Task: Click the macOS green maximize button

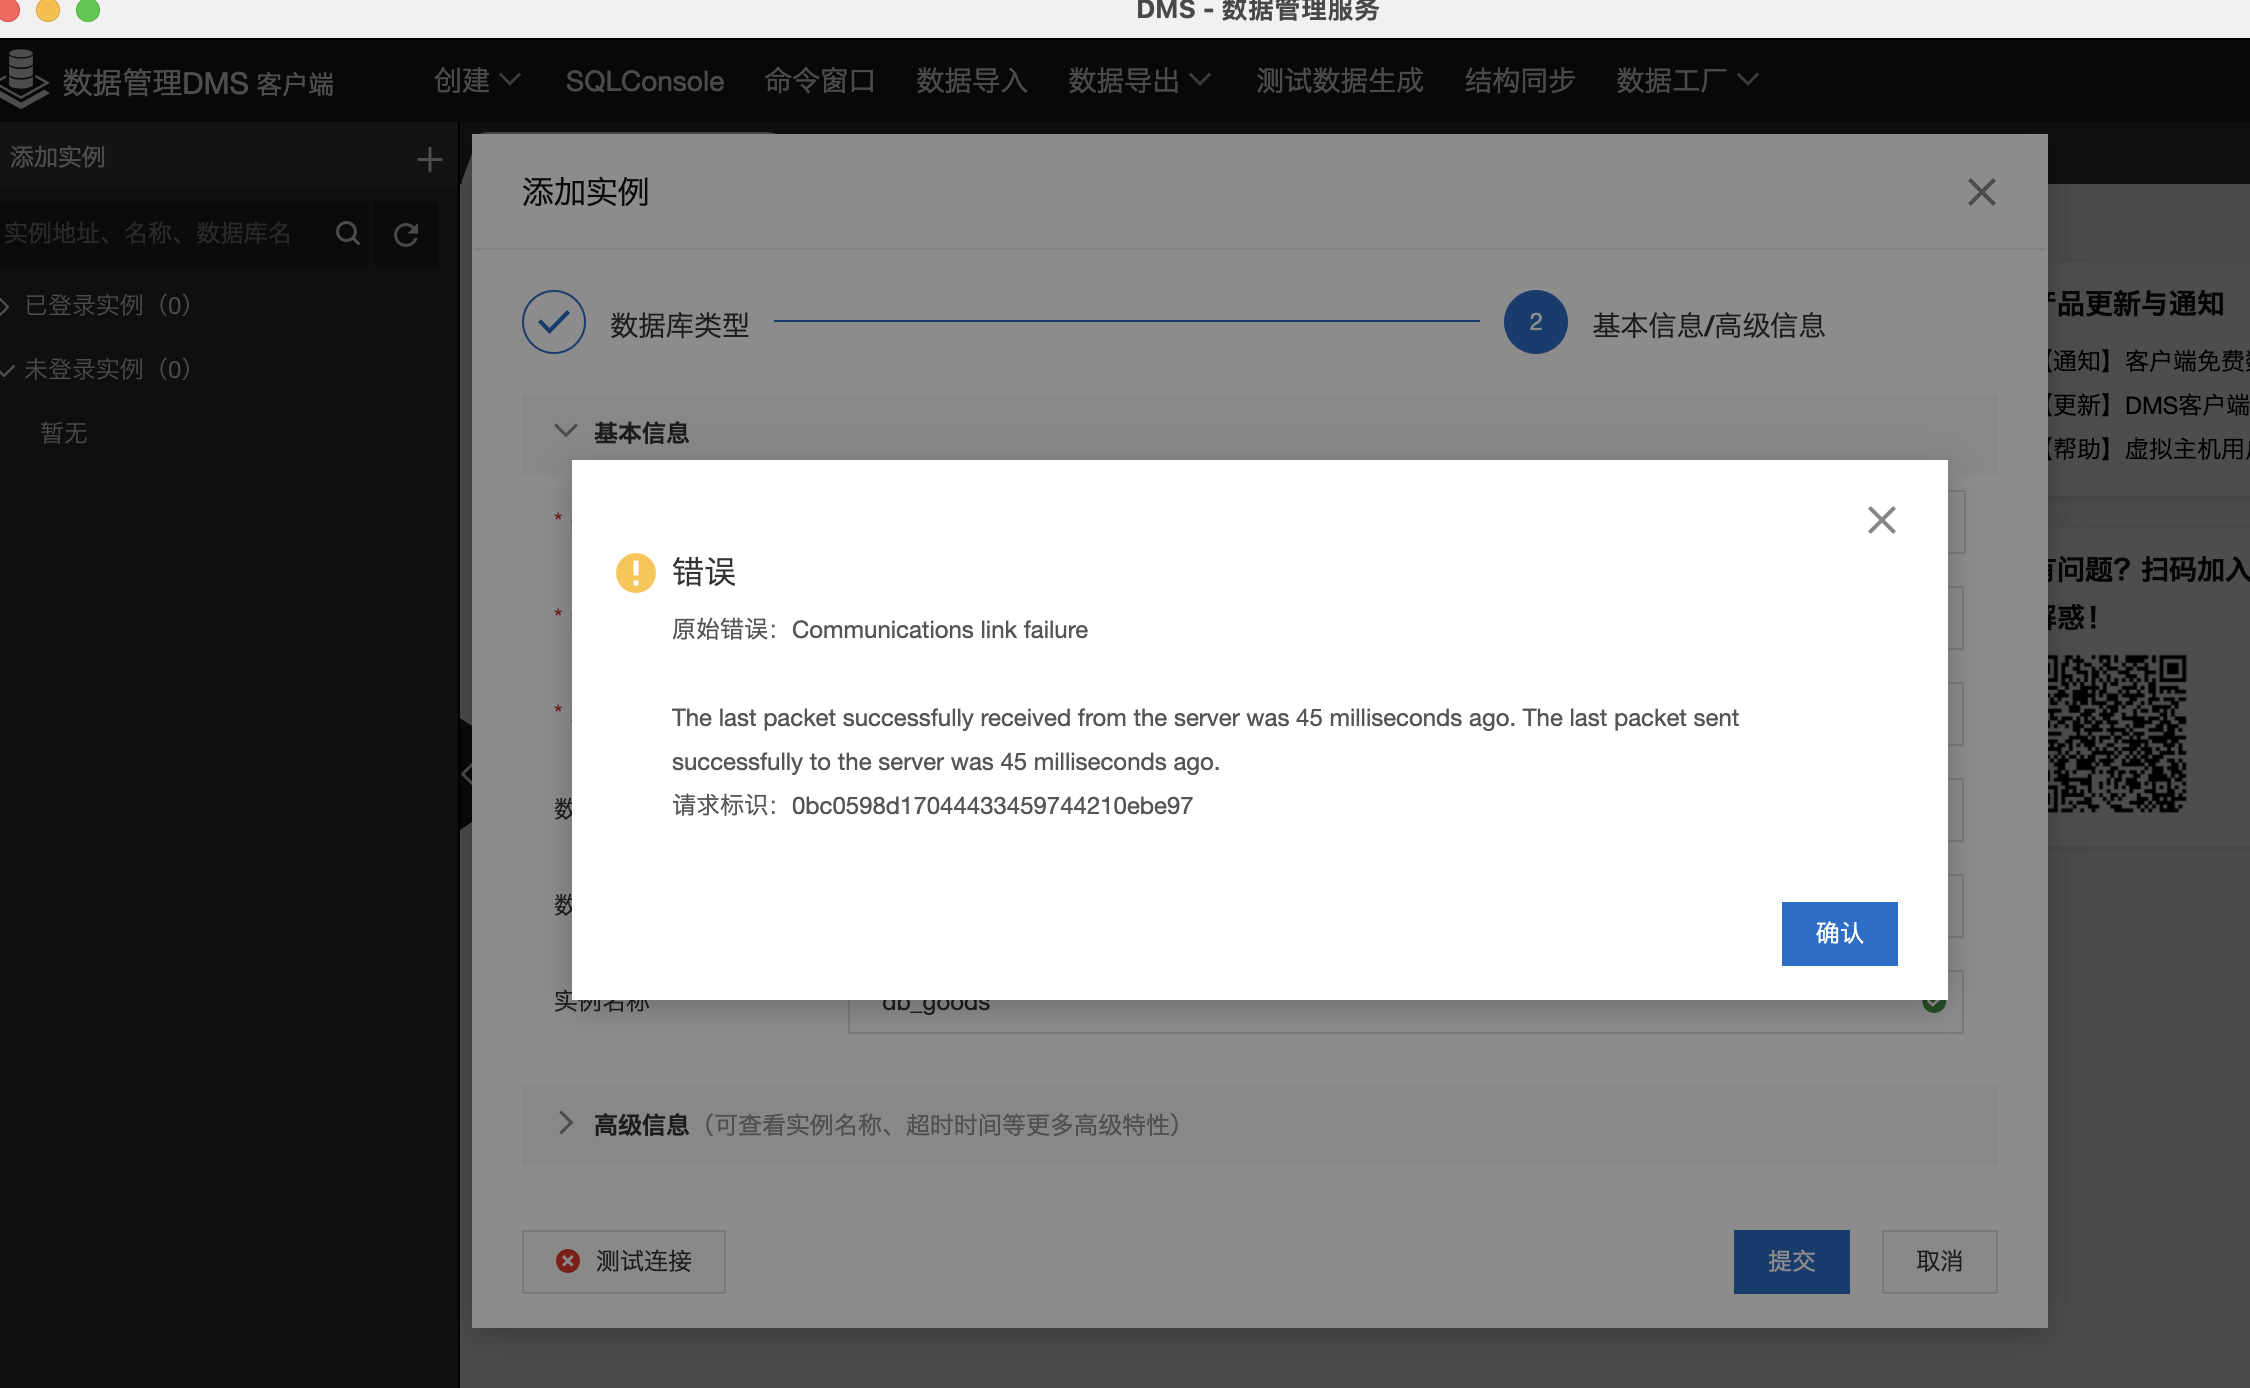Action: tap(88, 9)
